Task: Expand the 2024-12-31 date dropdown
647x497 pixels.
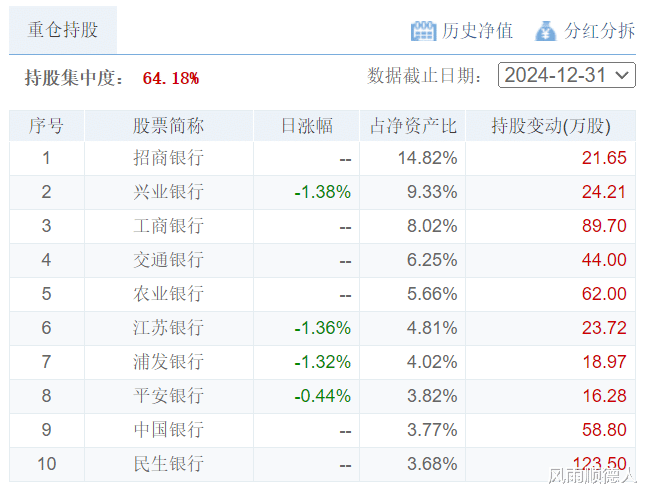Action: click(x=567, y=75)
